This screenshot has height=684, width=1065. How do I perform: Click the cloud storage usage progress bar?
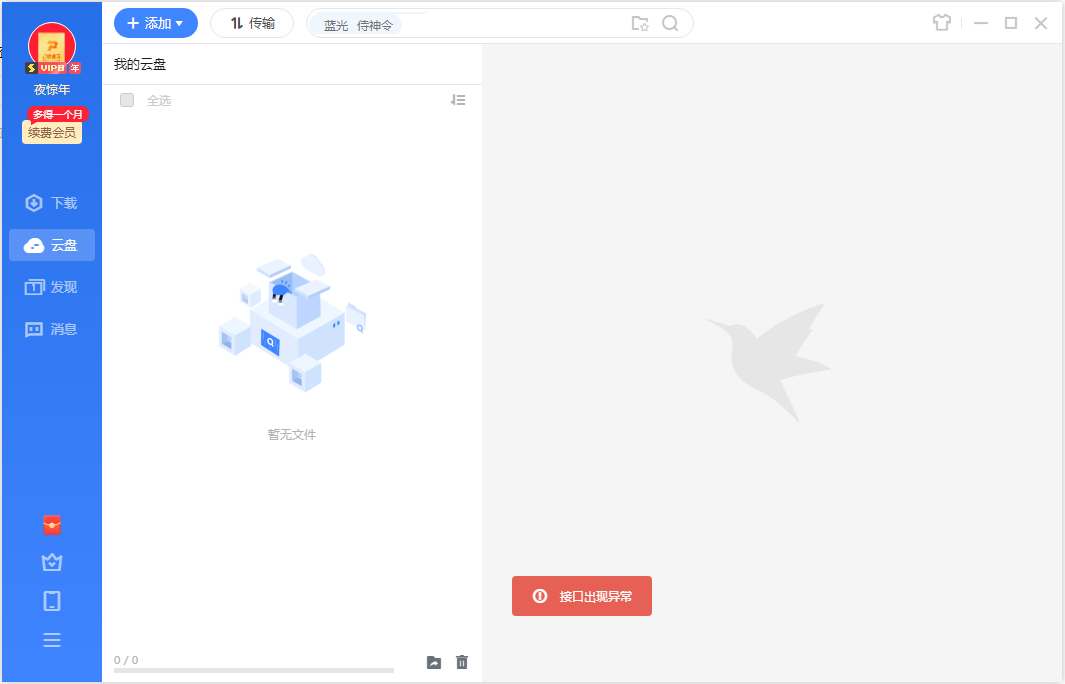pyautogui.click(x=254, y=670)
